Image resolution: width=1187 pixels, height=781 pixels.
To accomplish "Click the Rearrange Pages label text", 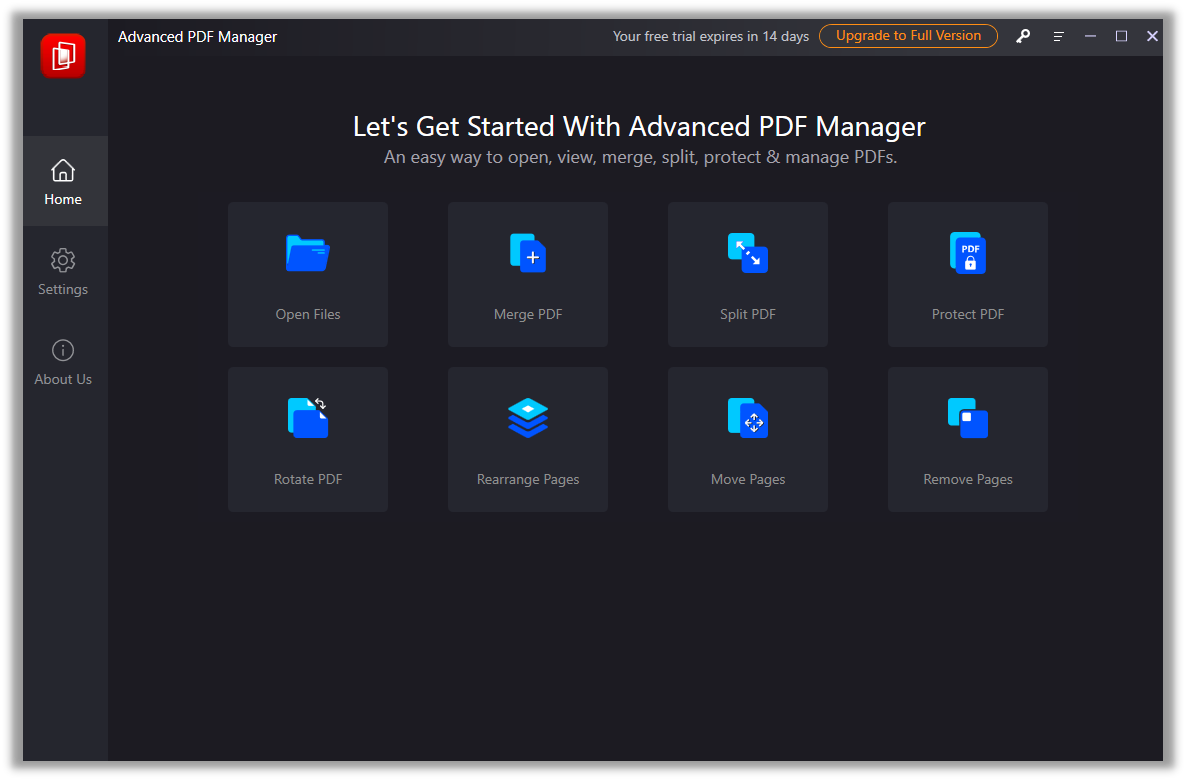I will point(528,479).
